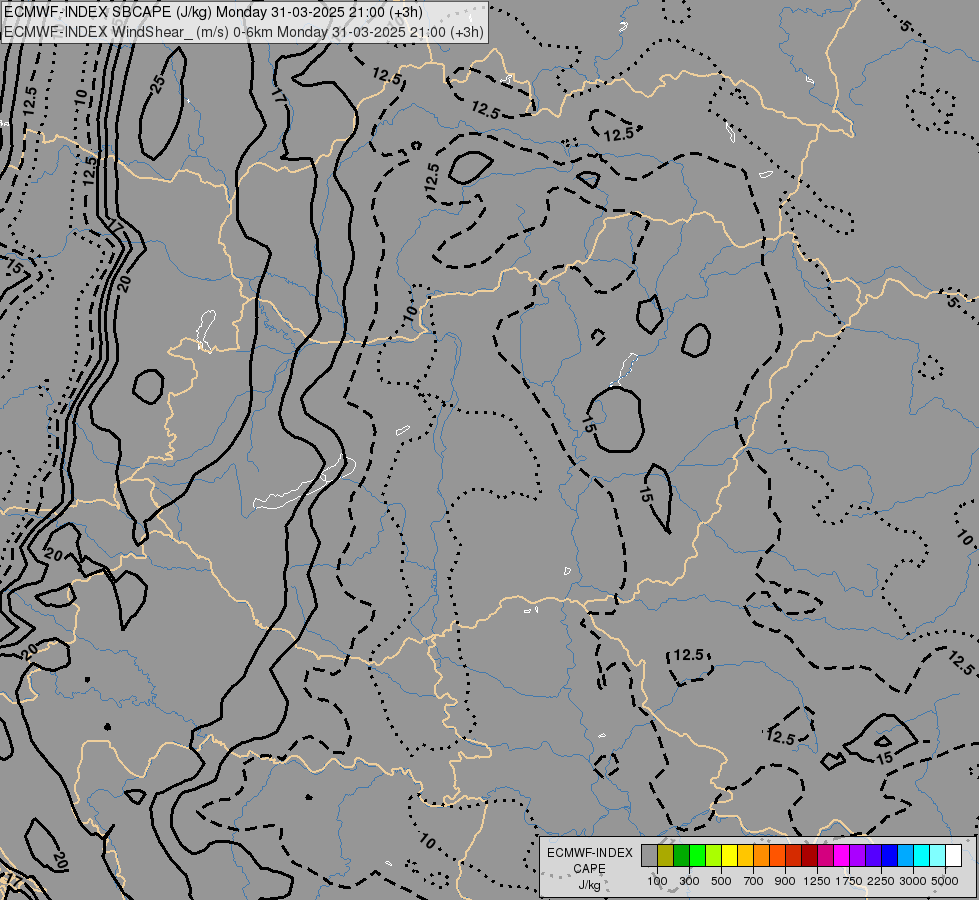
Task: Click the 1250 value on legend scale
Action: tap(817, 881)
